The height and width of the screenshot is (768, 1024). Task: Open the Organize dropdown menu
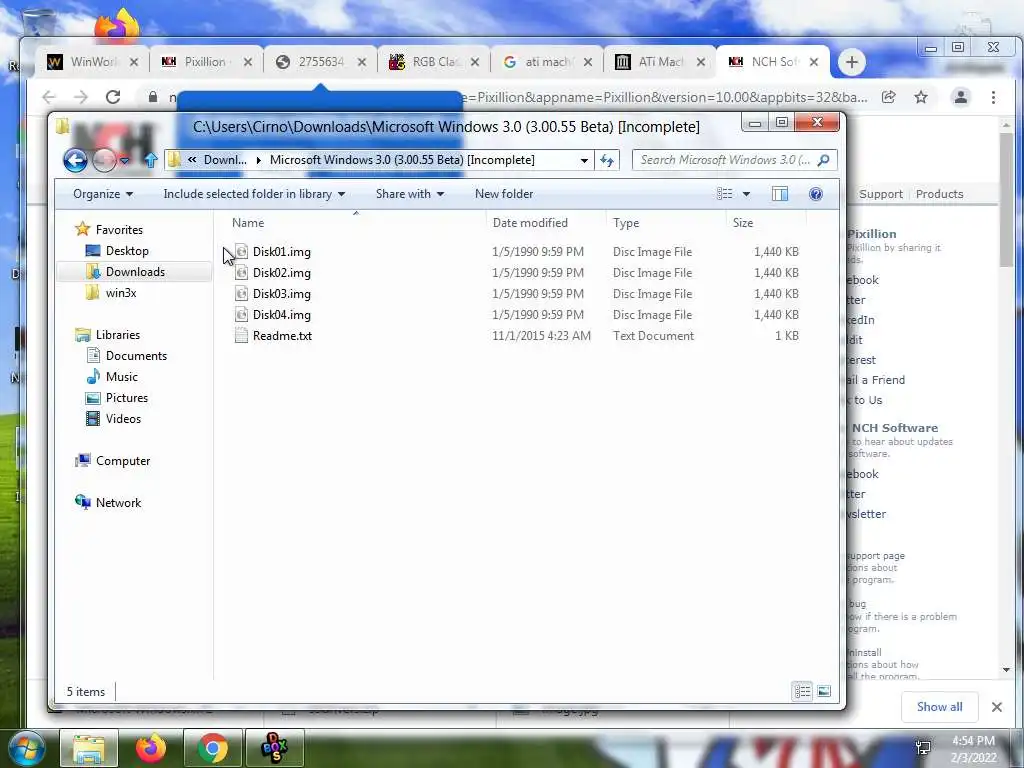[x=103, y=194]
